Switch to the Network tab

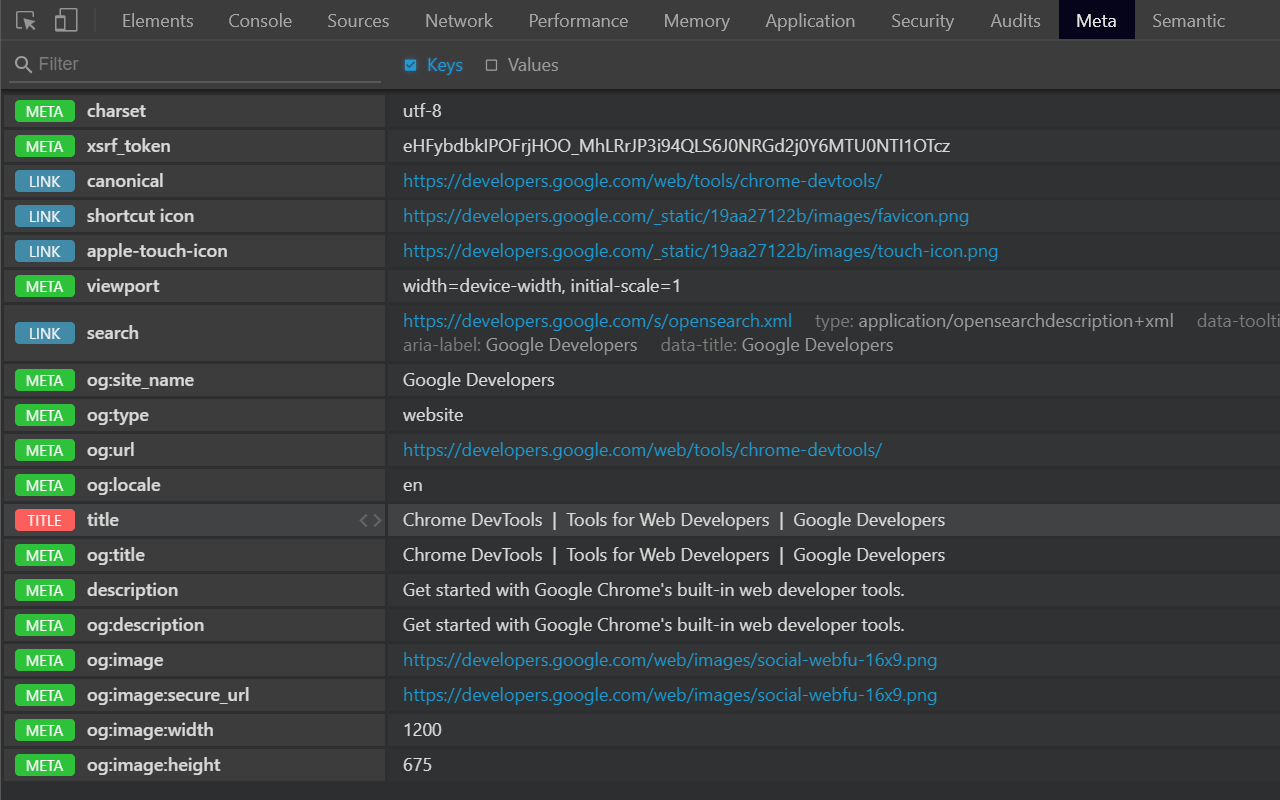tap(458, 20)
